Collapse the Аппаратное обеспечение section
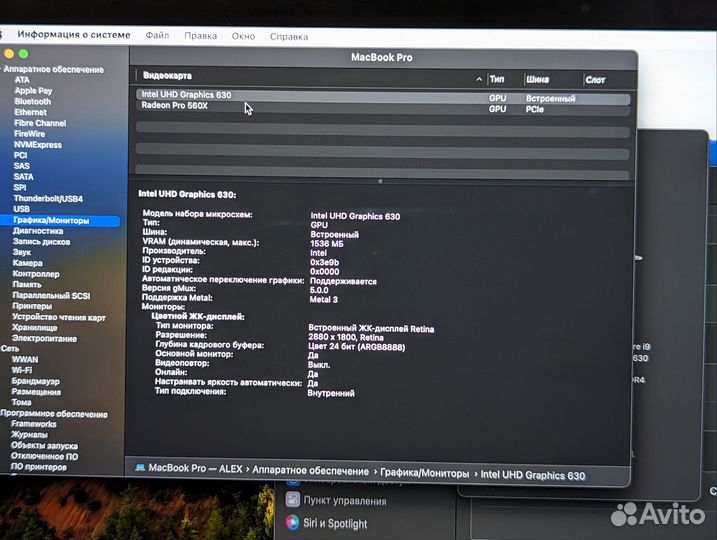This screenshot has width=717, height=540. click(54, 70)
